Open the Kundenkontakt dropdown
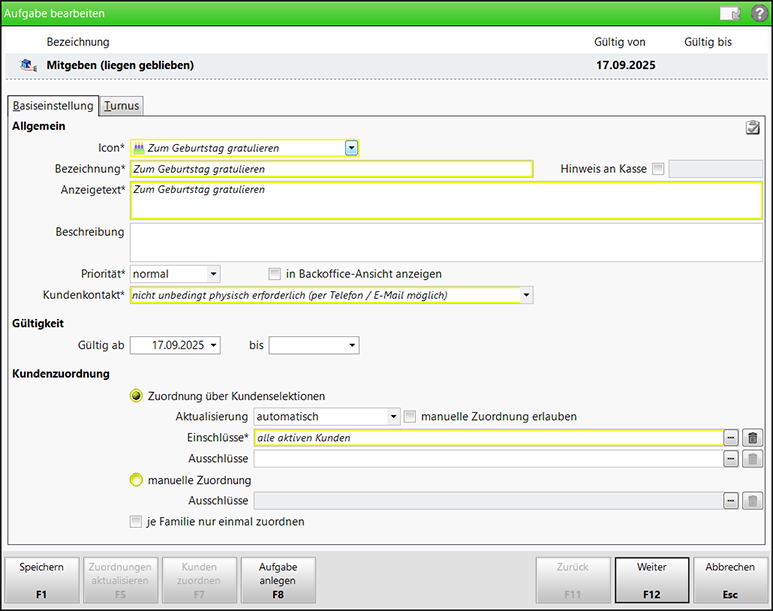Screen dimensions: 773x611 point(526,295)
